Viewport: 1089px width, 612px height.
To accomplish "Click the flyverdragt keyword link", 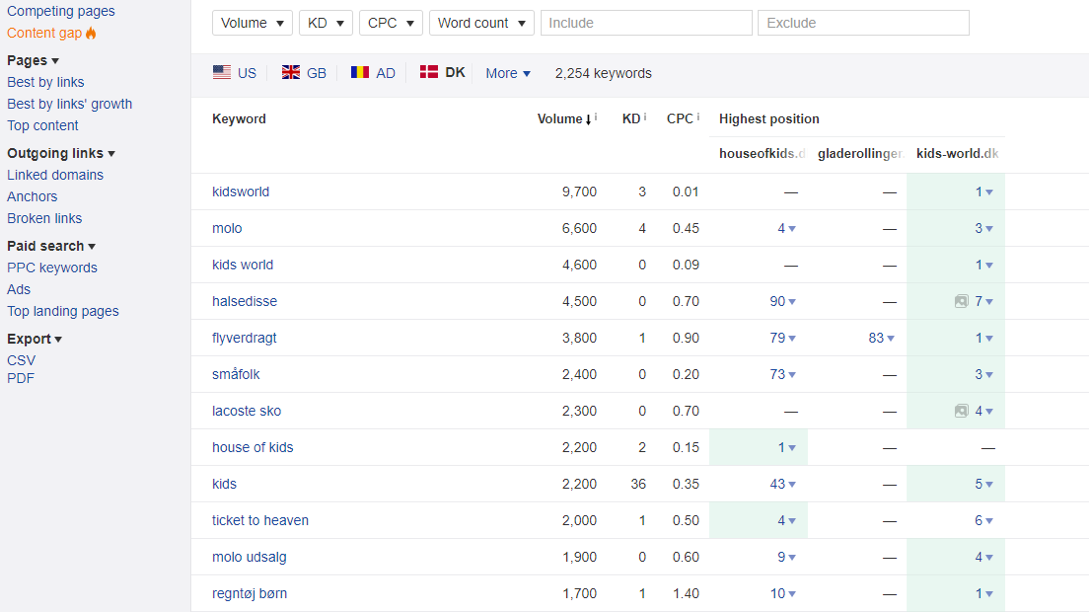I will [244, 338].
